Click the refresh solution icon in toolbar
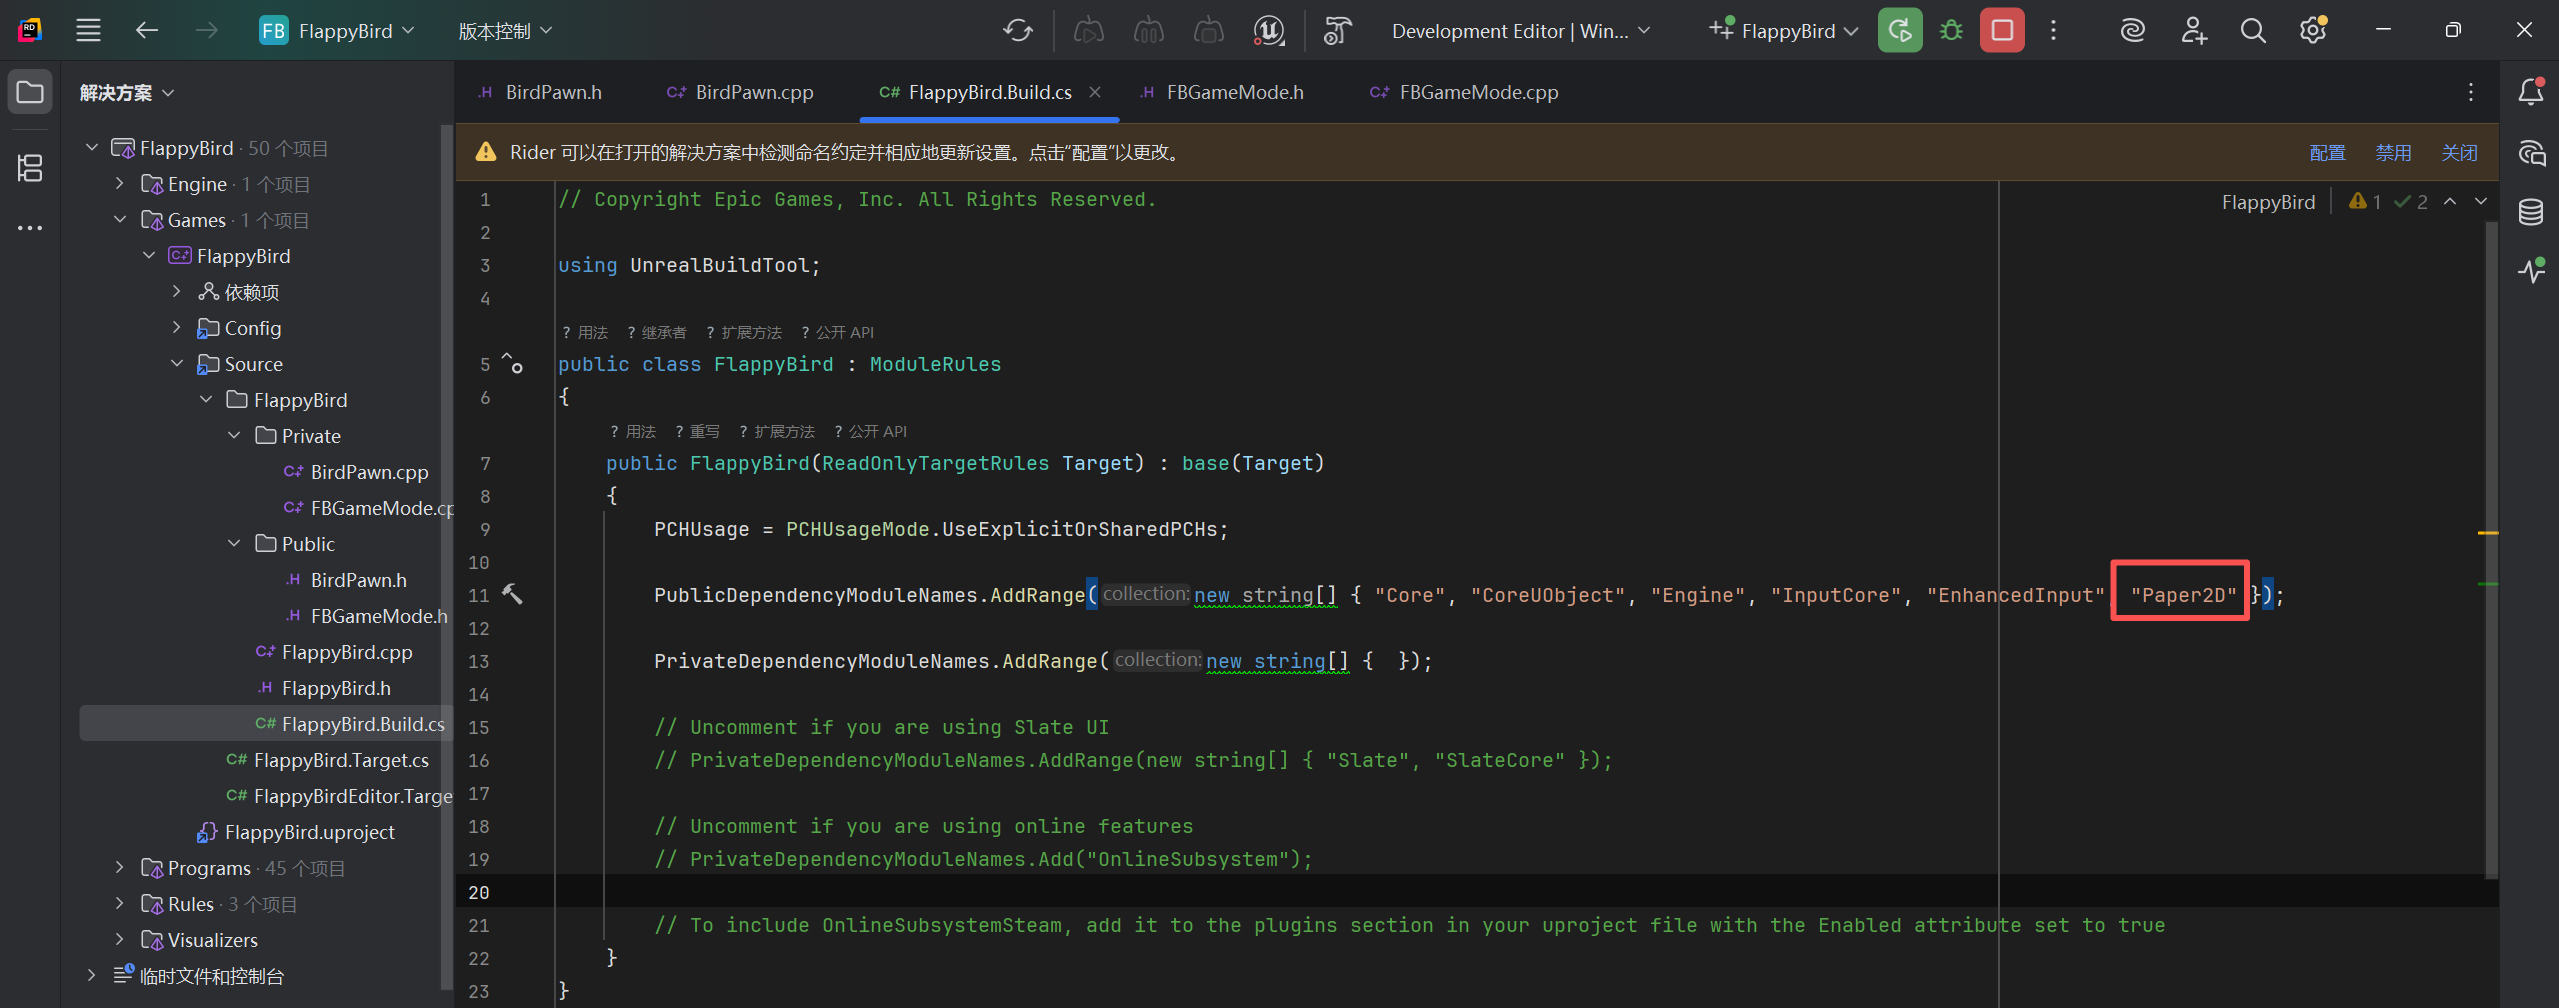Screen dimensions: 2559x1008 tap(1018, 30)
